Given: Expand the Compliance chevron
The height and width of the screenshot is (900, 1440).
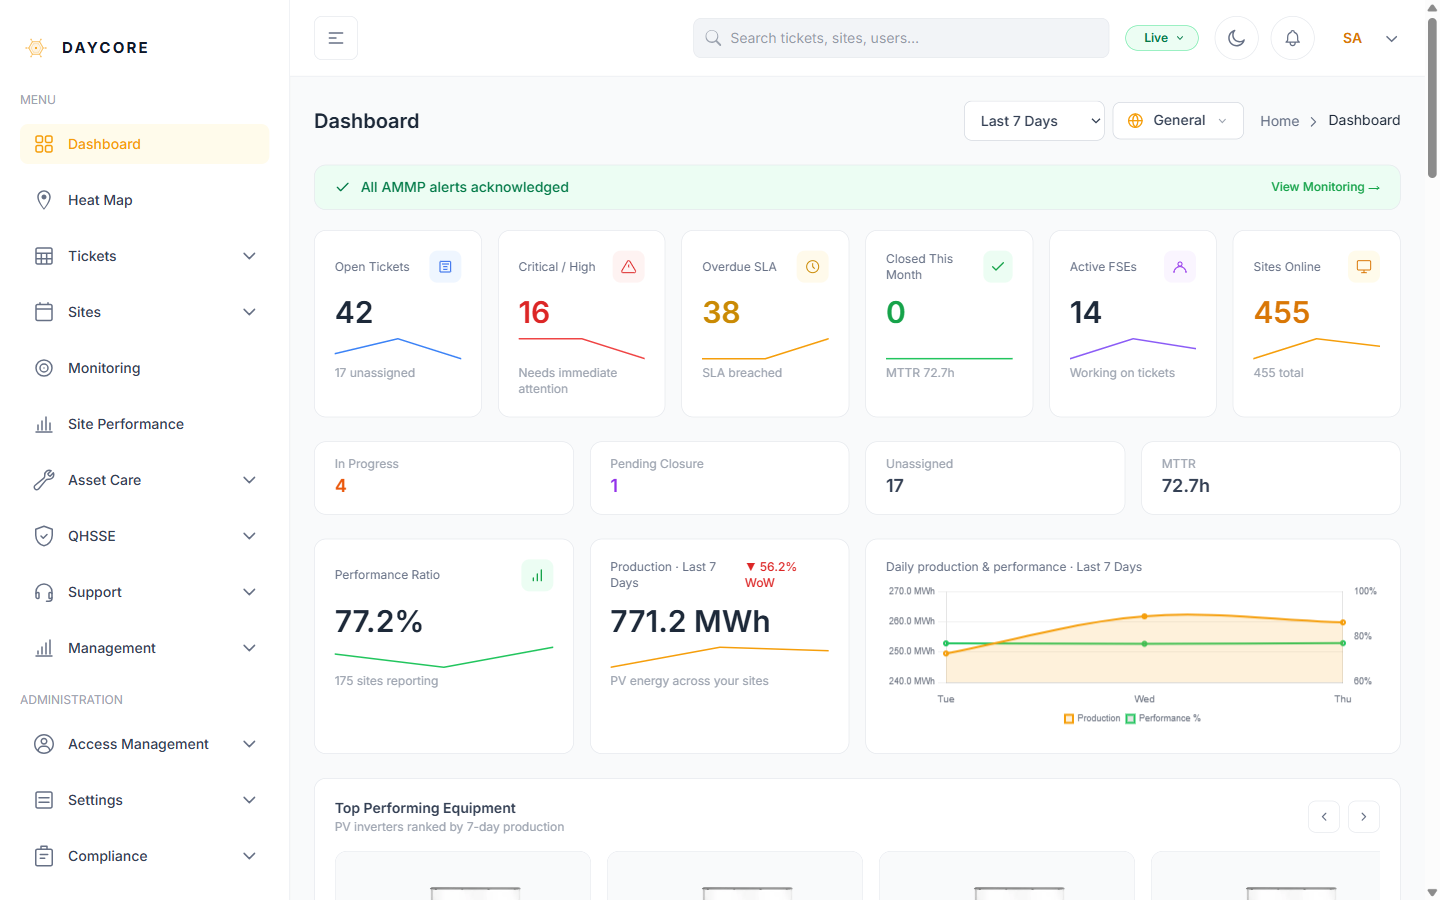Looking at the screenshot, I should (x=250, y=856).
